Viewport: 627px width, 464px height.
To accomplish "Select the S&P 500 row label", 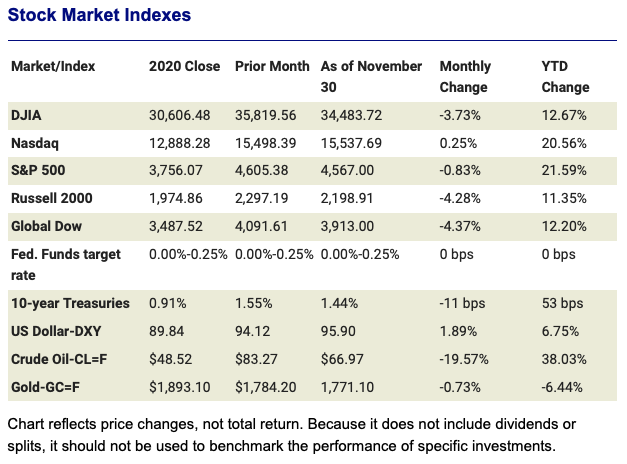I will (39, 170).
